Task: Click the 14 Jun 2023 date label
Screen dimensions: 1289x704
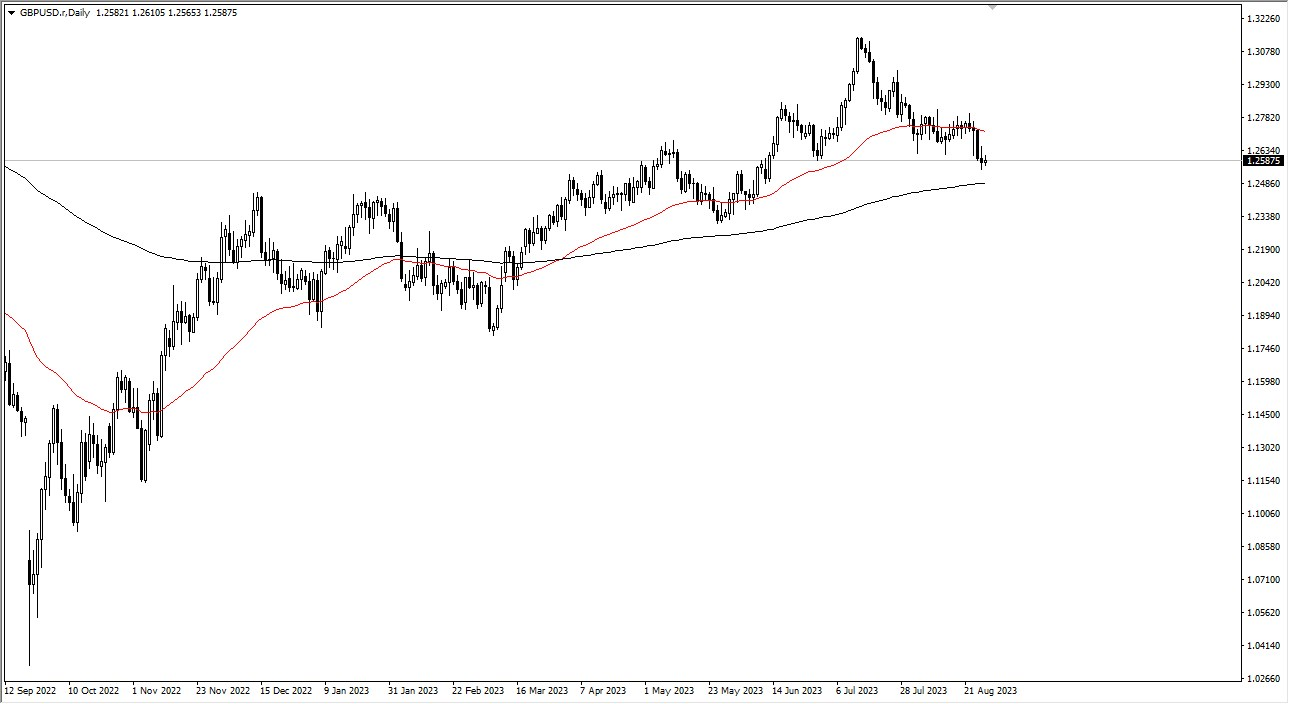Action: 797,691
